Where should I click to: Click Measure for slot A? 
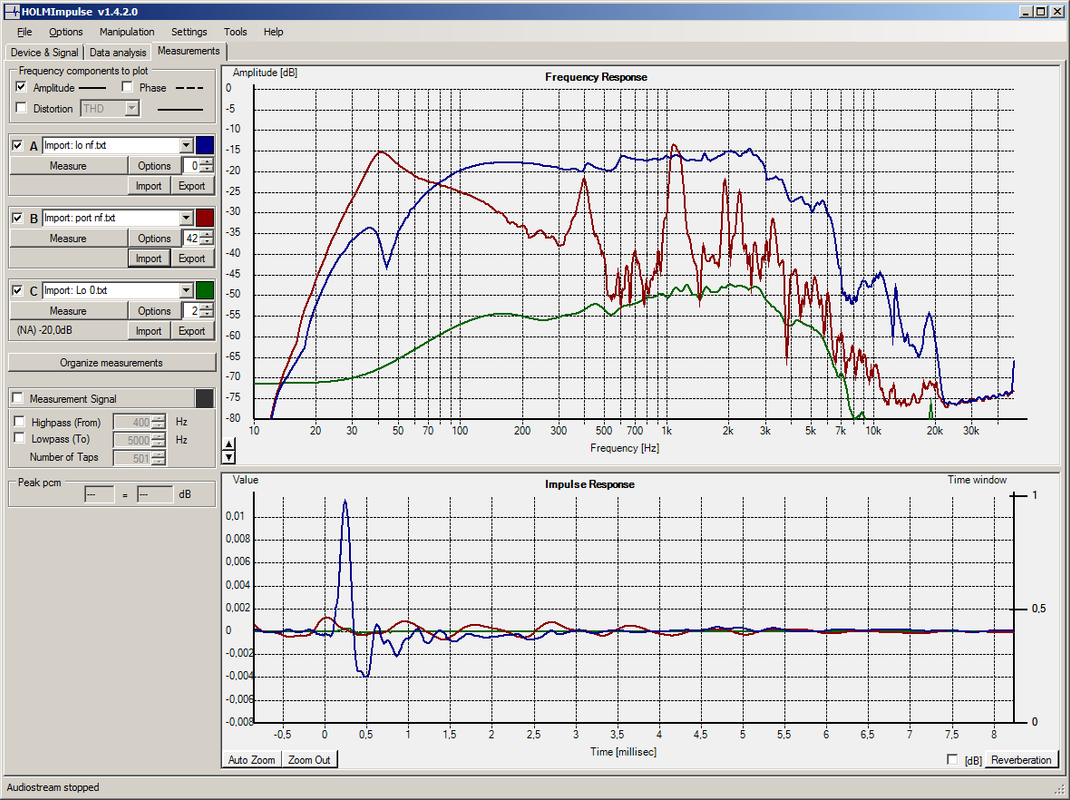pos(68,166)
